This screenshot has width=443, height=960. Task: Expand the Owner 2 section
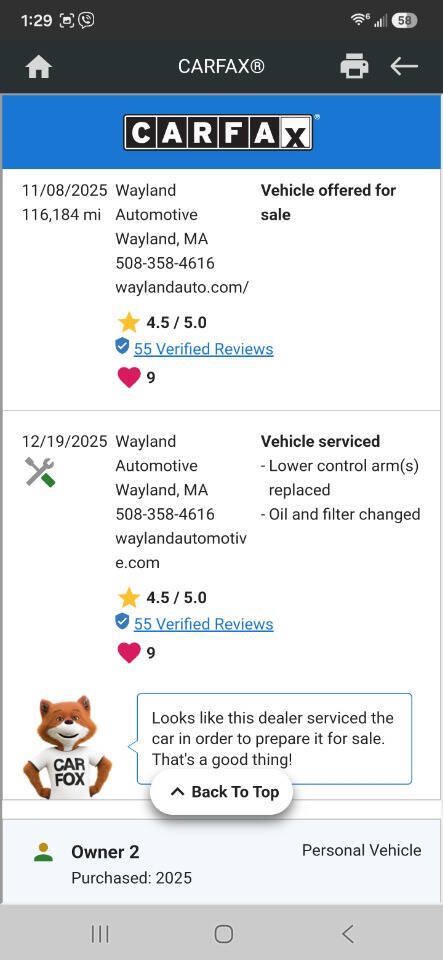pyautogui.click(x=222, y=862)
